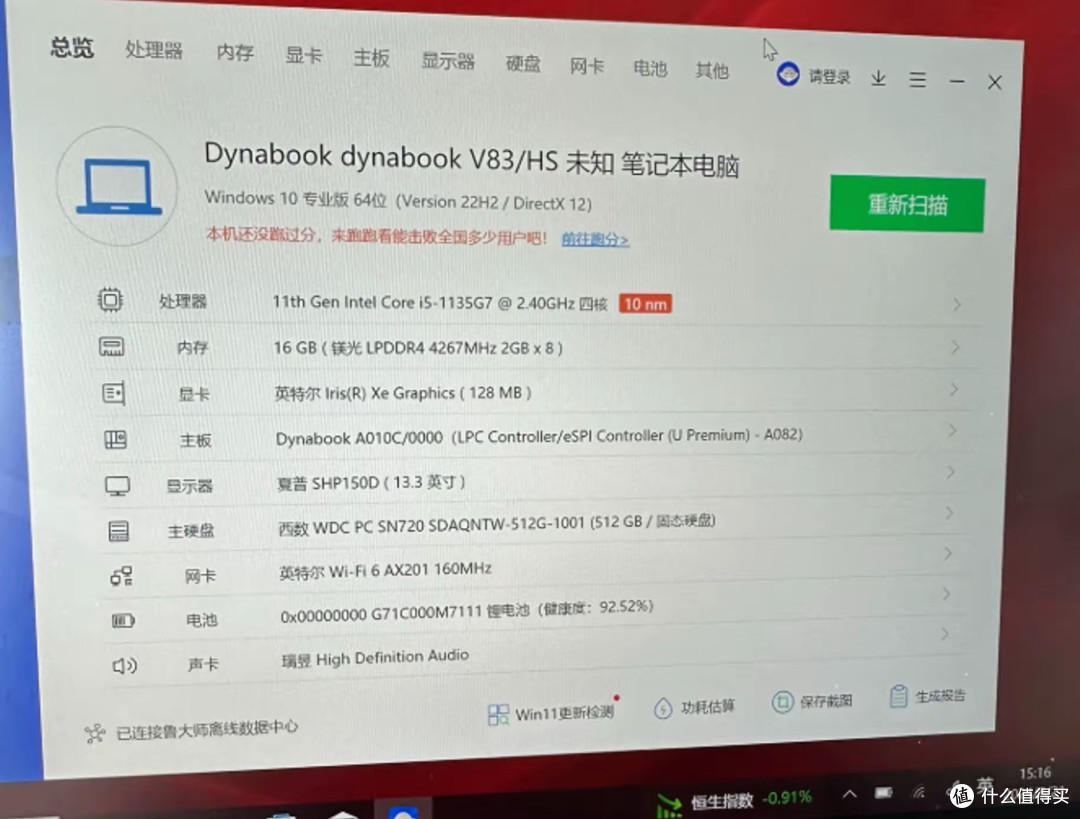1080x819 pixels.
Task: Expand the 显卡 row chevron
Action: (954, 389)
